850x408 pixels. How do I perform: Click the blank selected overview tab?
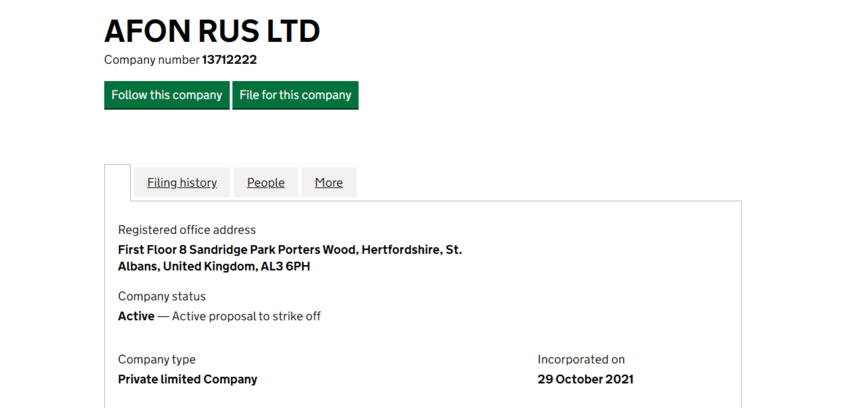[118, 182]
